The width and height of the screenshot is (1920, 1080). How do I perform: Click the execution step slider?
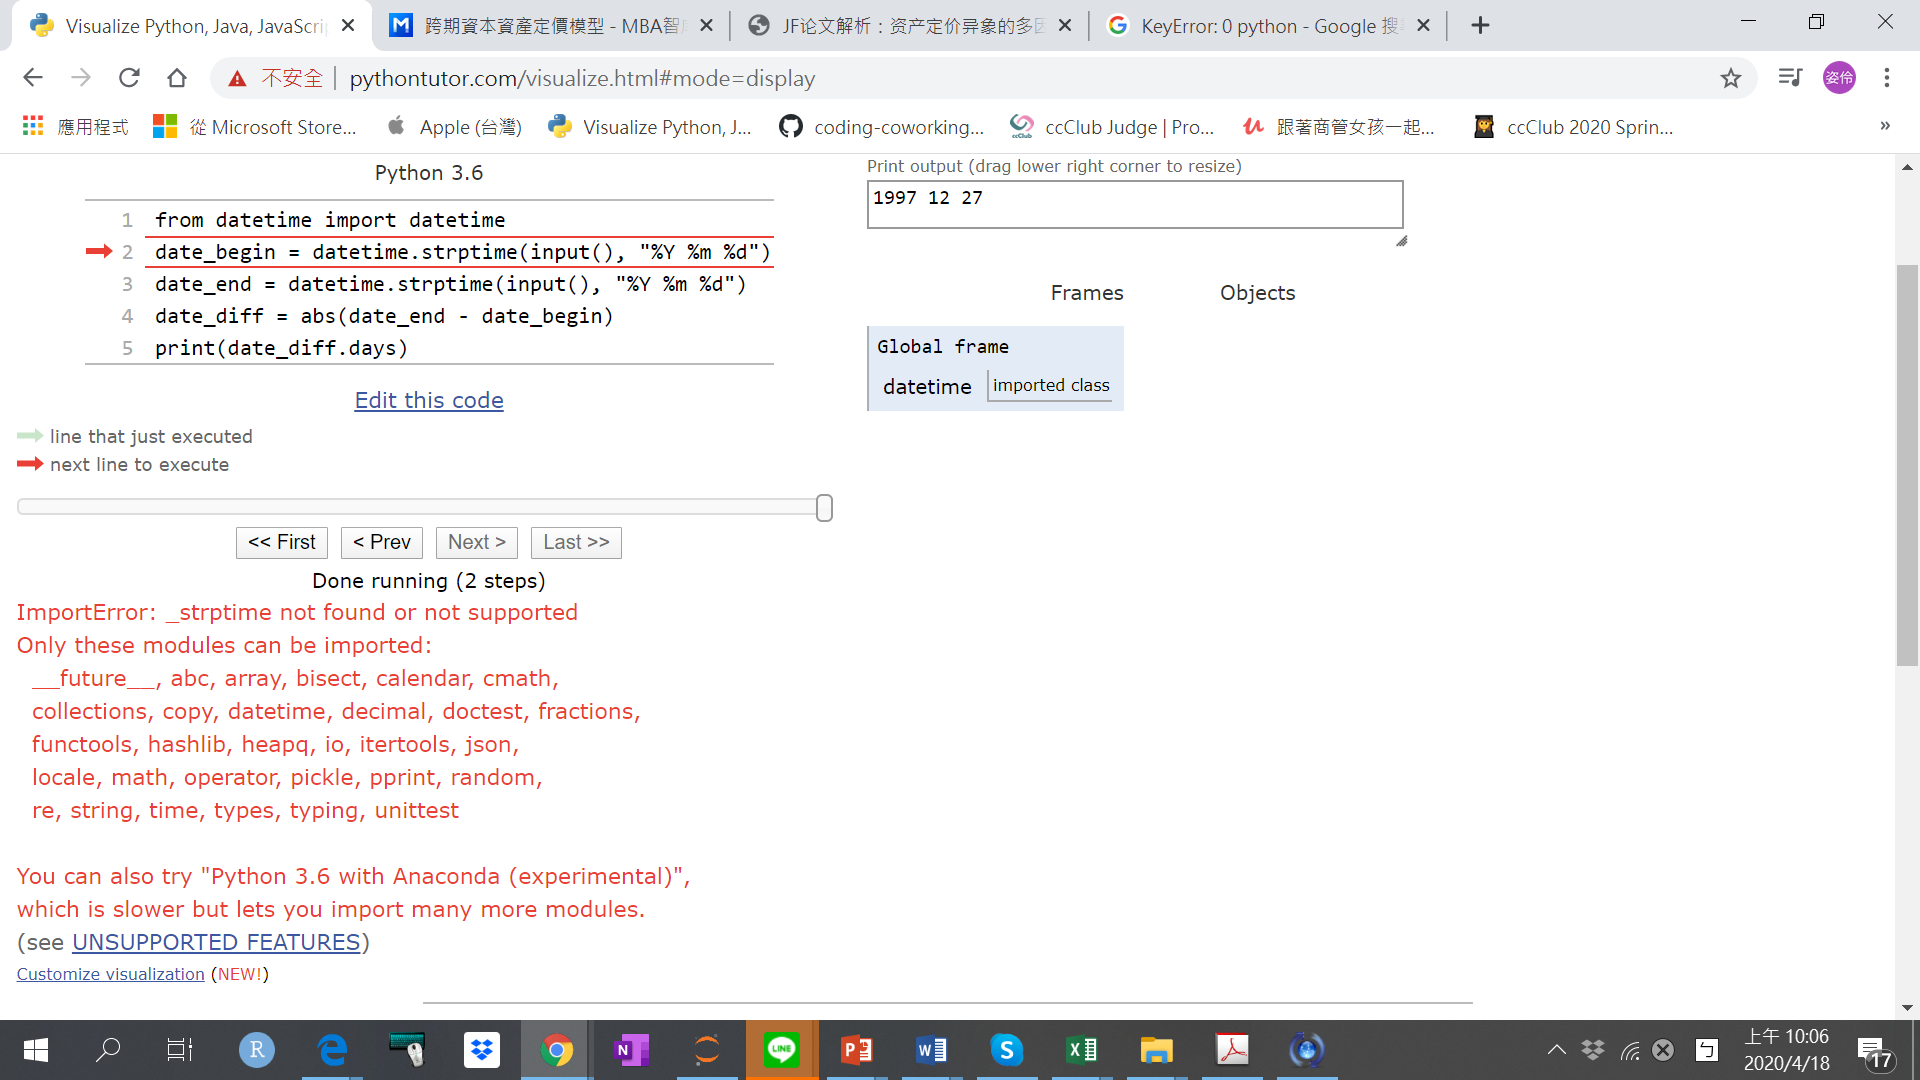coord(823,507)
